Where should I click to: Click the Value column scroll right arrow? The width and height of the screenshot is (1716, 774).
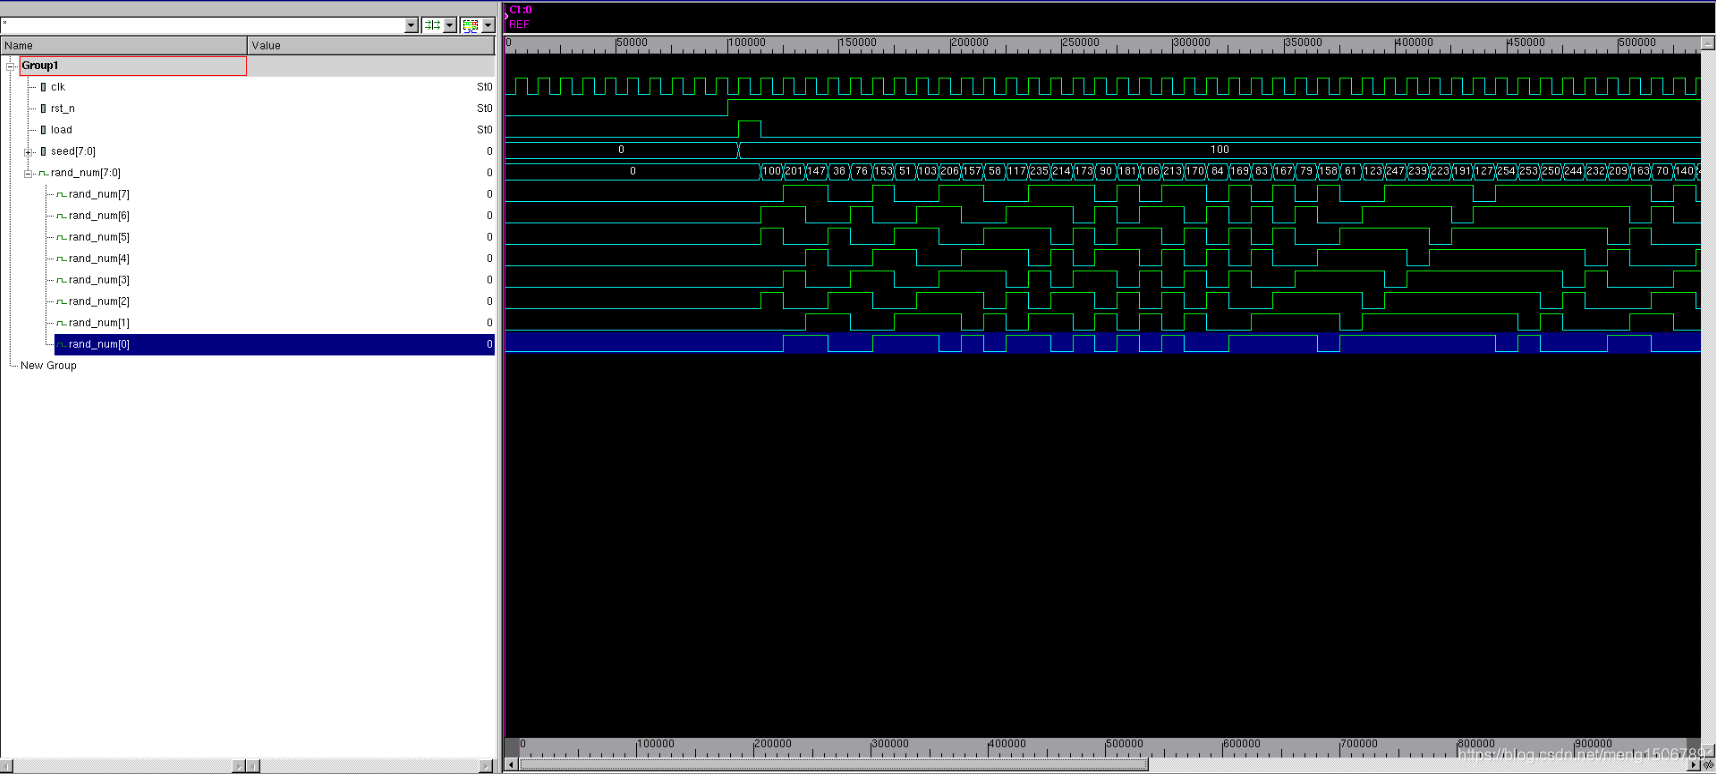tap(486, 766)
